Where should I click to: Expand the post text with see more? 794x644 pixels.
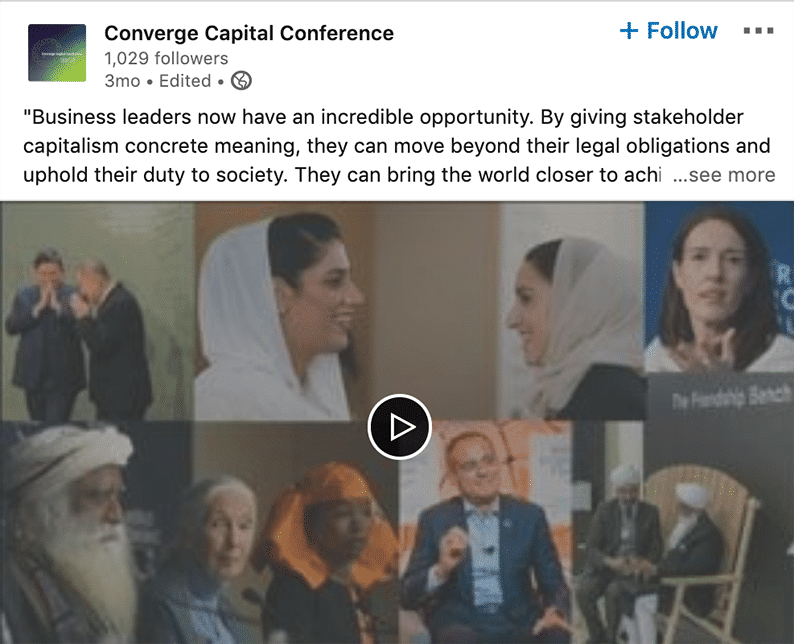point(724,175)
